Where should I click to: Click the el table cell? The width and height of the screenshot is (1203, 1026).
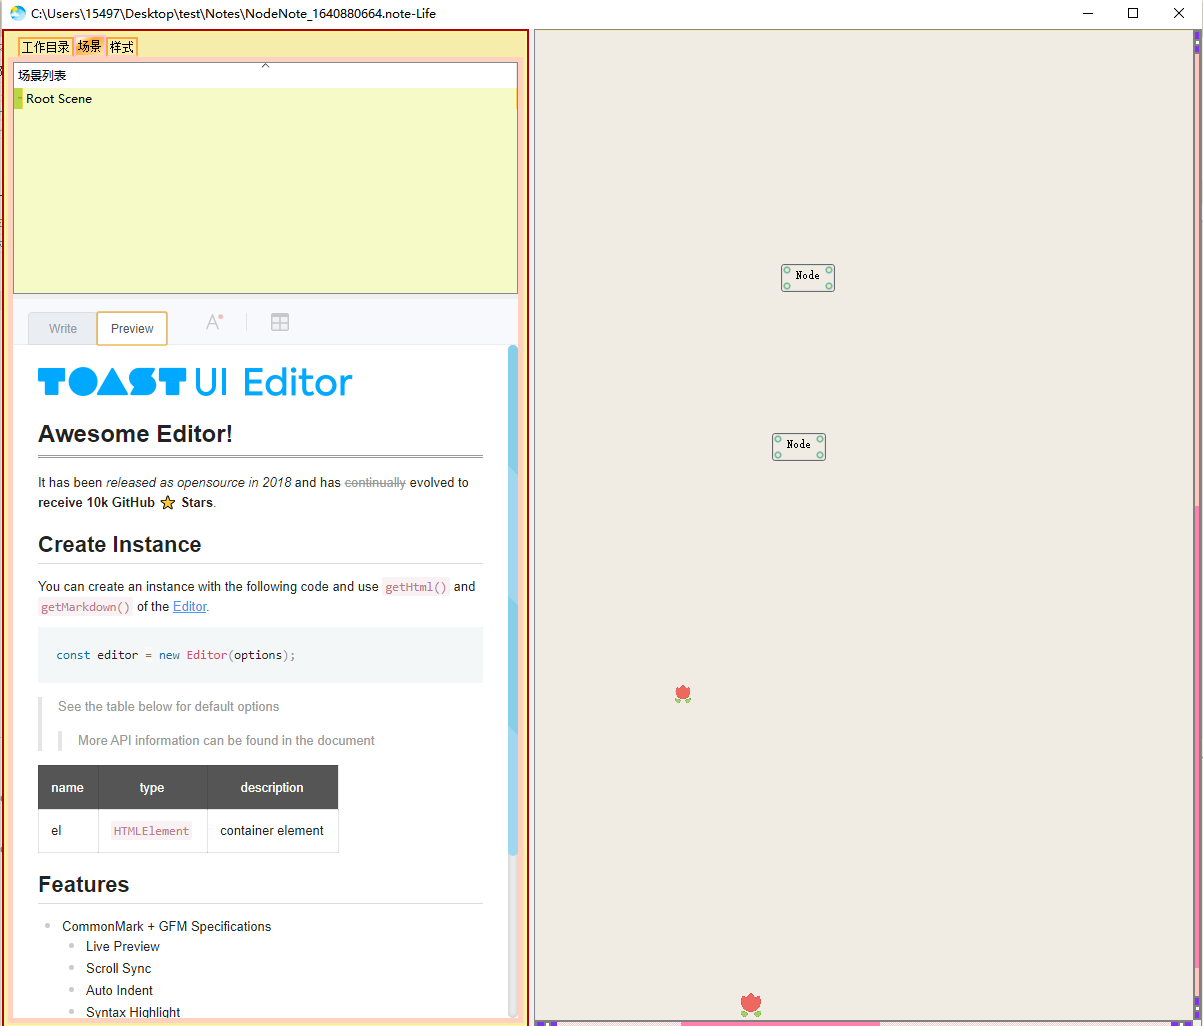coord(68,831)
